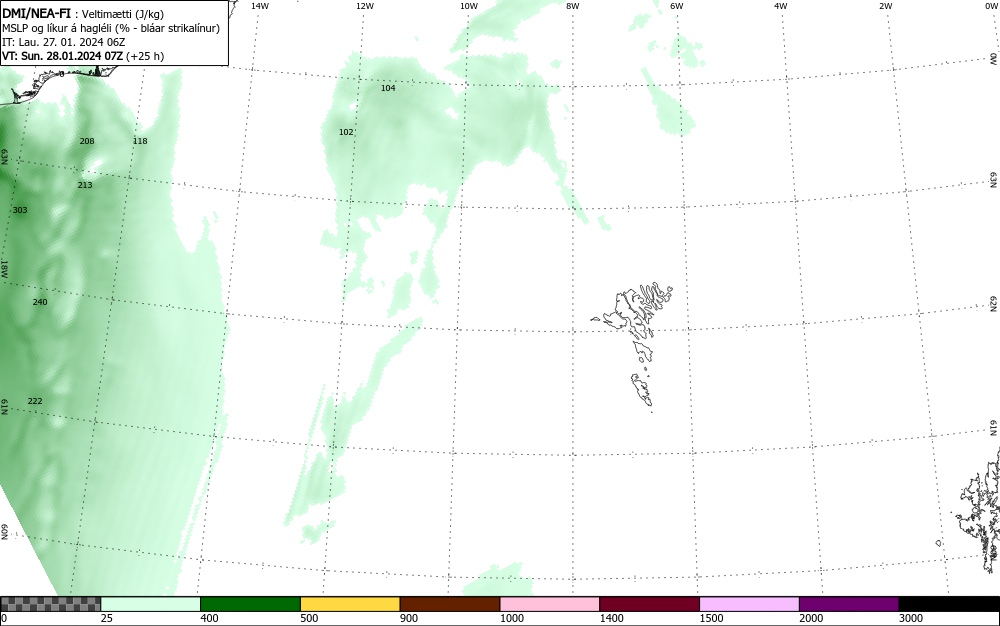Click the value label 104 on the map
The image size is (1000, 626).
[x=388, y=88]
